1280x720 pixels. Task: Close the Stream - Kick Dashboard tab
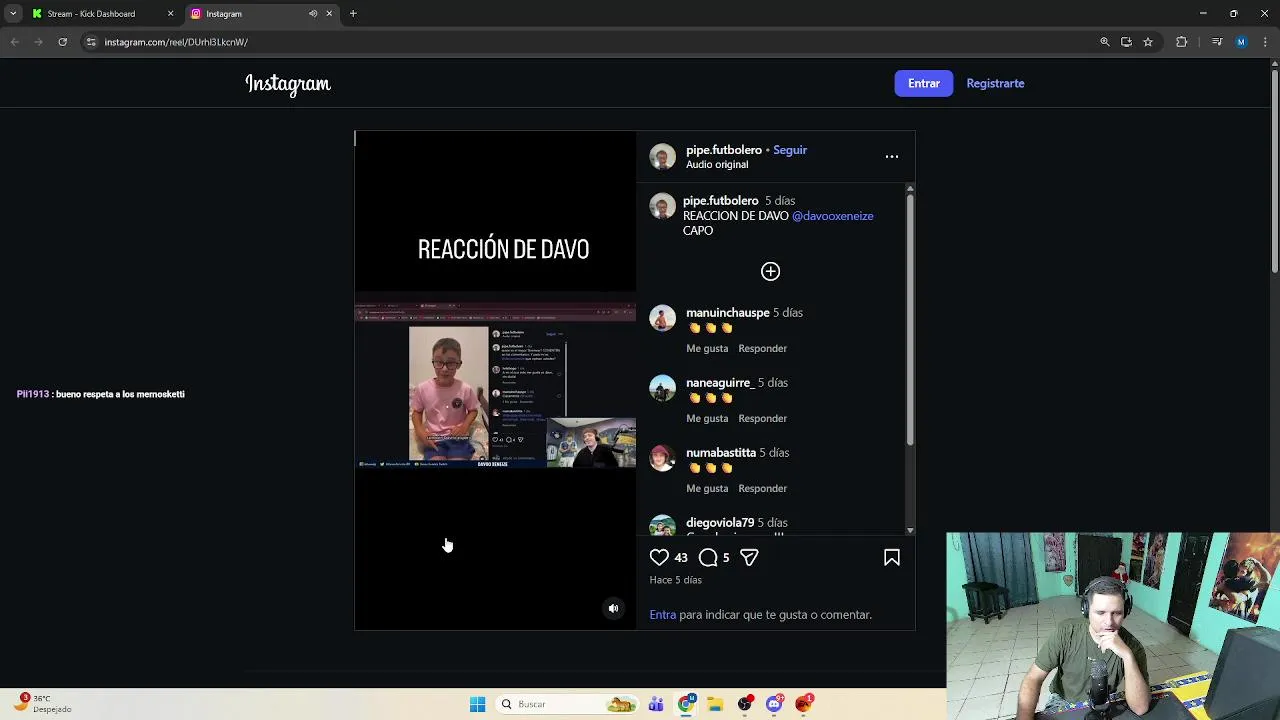170,14
